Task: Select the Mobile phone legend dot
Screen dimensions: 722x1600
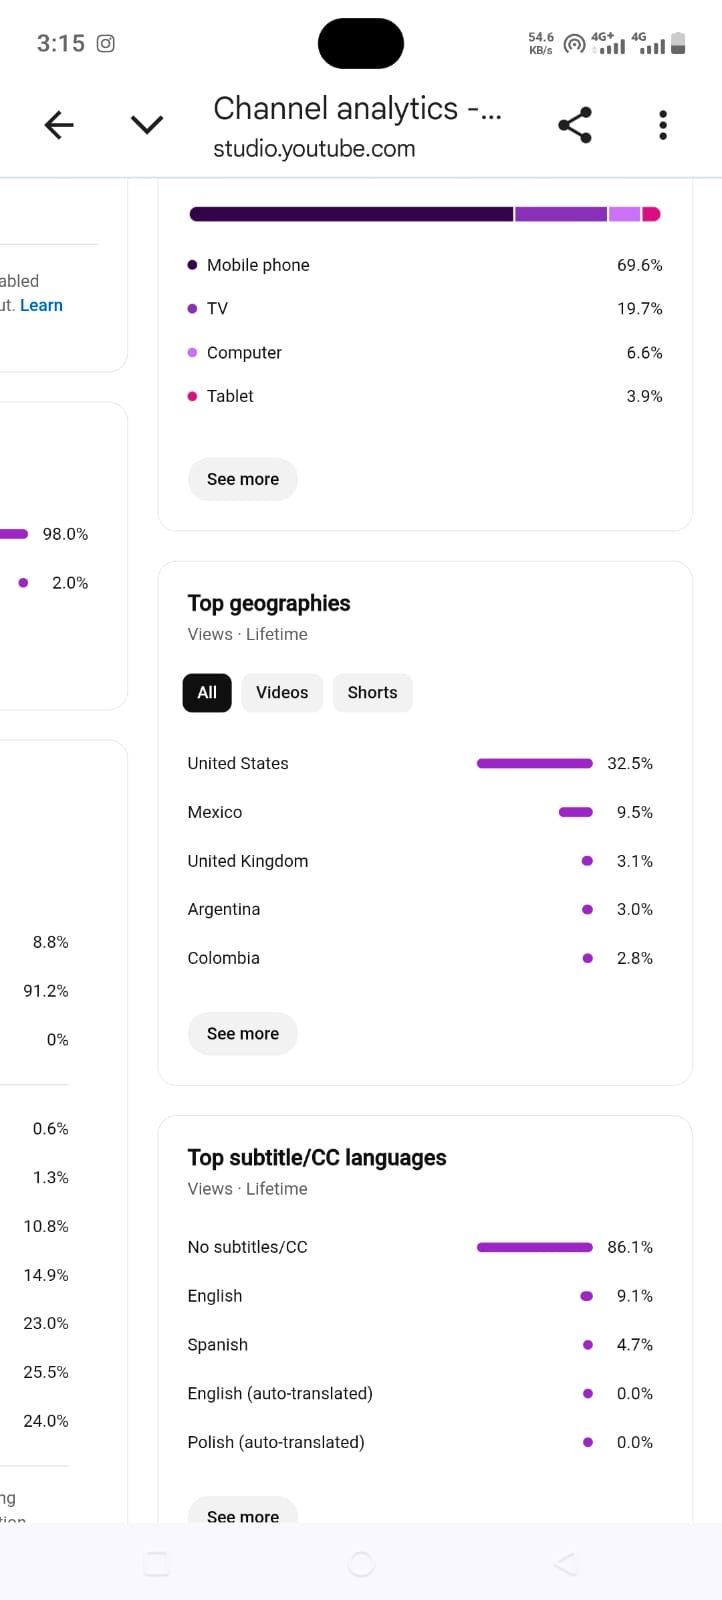Action: [192, 265]
